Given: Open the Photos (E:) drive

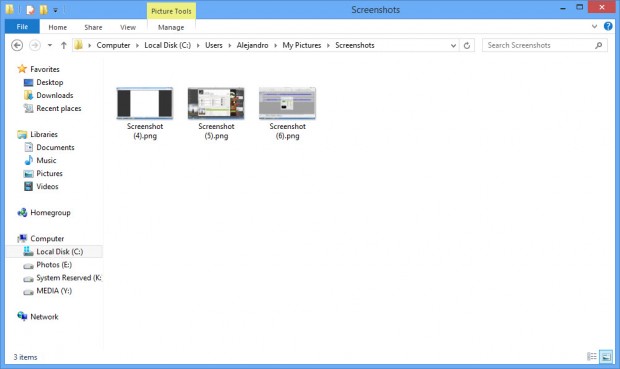Looking at the screenshot, I should coord(54,265).
